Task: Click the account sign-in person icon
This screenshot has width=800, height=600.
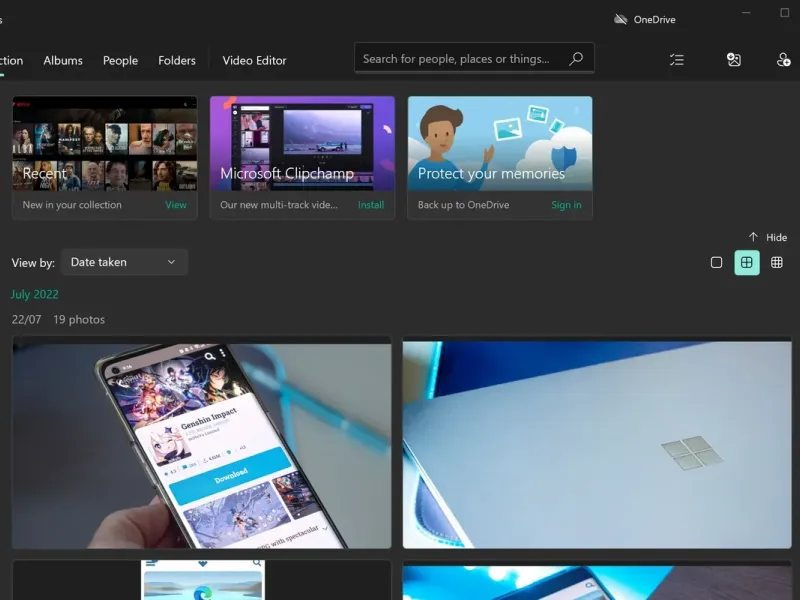Action: tap(783, 60)
